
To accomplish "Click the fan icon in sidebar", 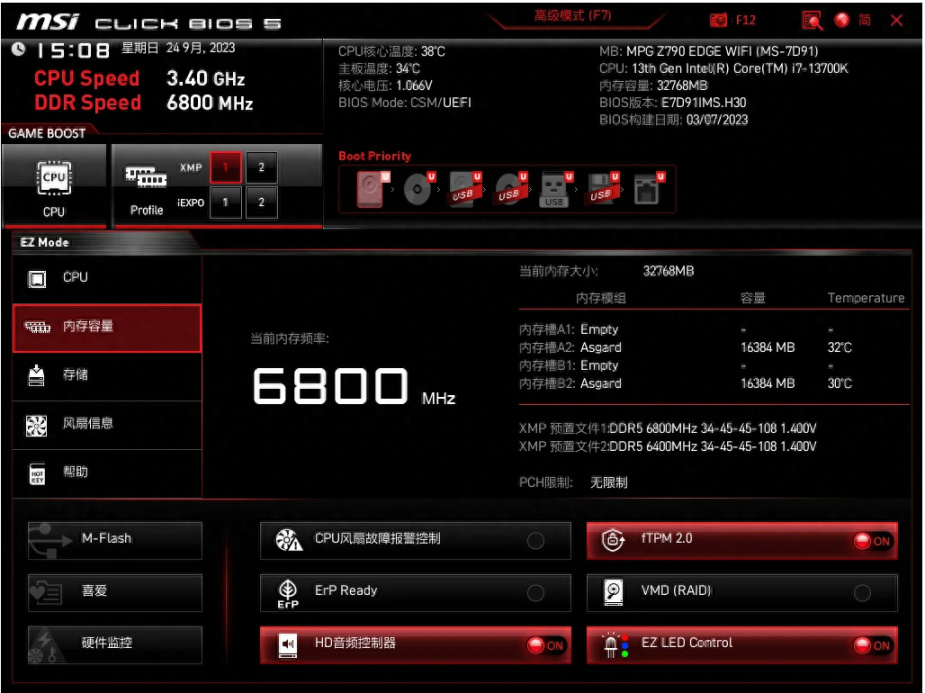I will (x=37, y=425).
